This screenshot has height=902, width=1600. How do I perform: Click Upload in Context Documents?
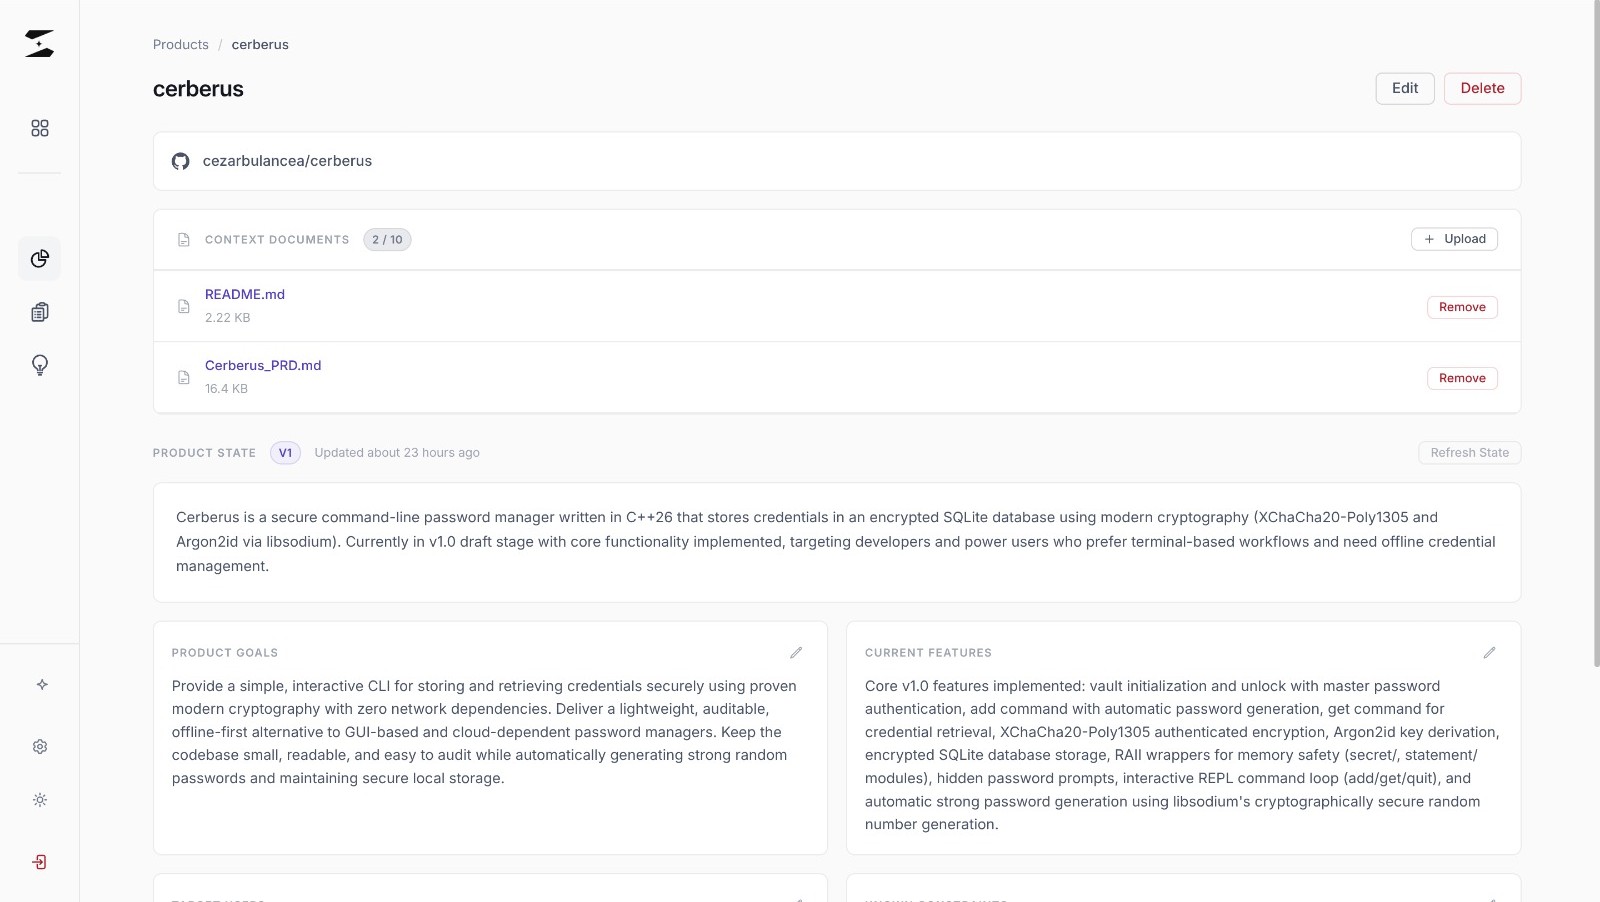click(x=1454, y=239)
